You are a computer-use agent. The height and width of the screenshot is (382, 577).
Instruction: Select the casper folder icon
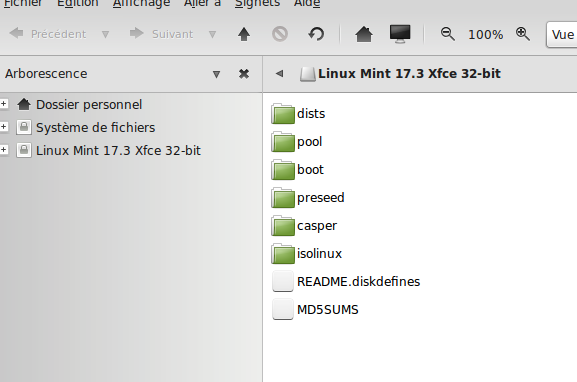coord(283,225)
